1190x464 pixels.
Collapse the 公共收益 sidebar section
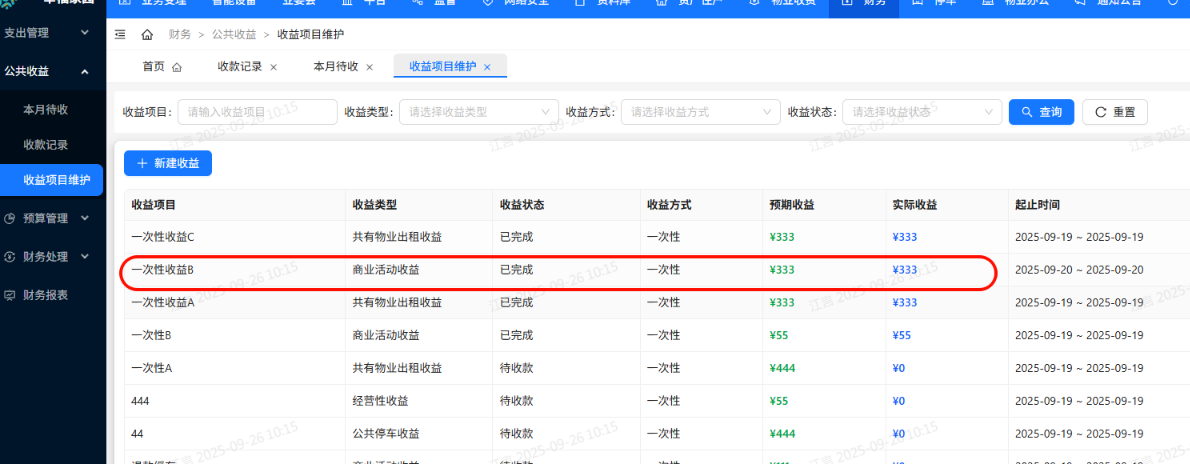(x=85, y=71)
